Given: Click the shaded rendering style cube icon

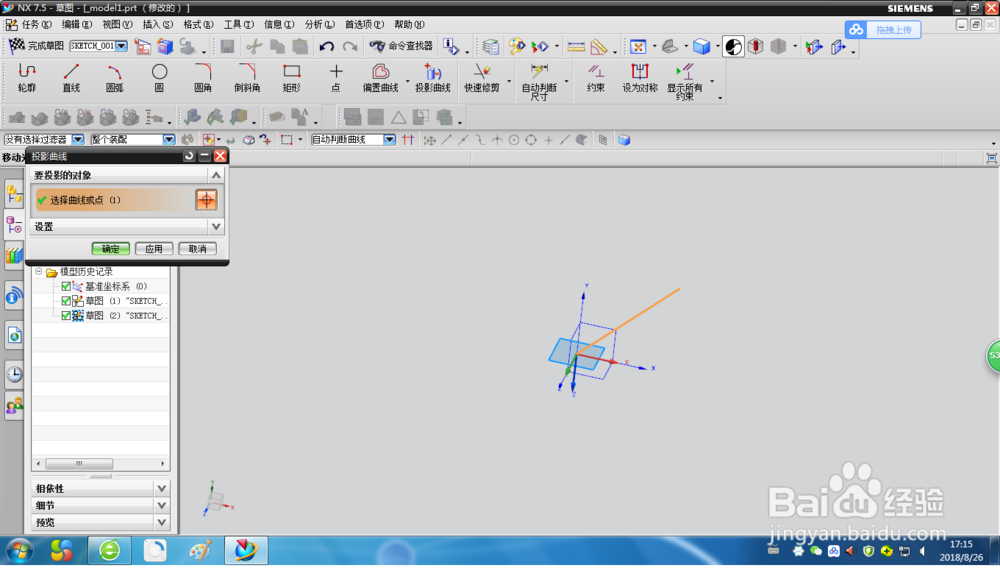Looking at the screenshot, I should tap(702, 47).
